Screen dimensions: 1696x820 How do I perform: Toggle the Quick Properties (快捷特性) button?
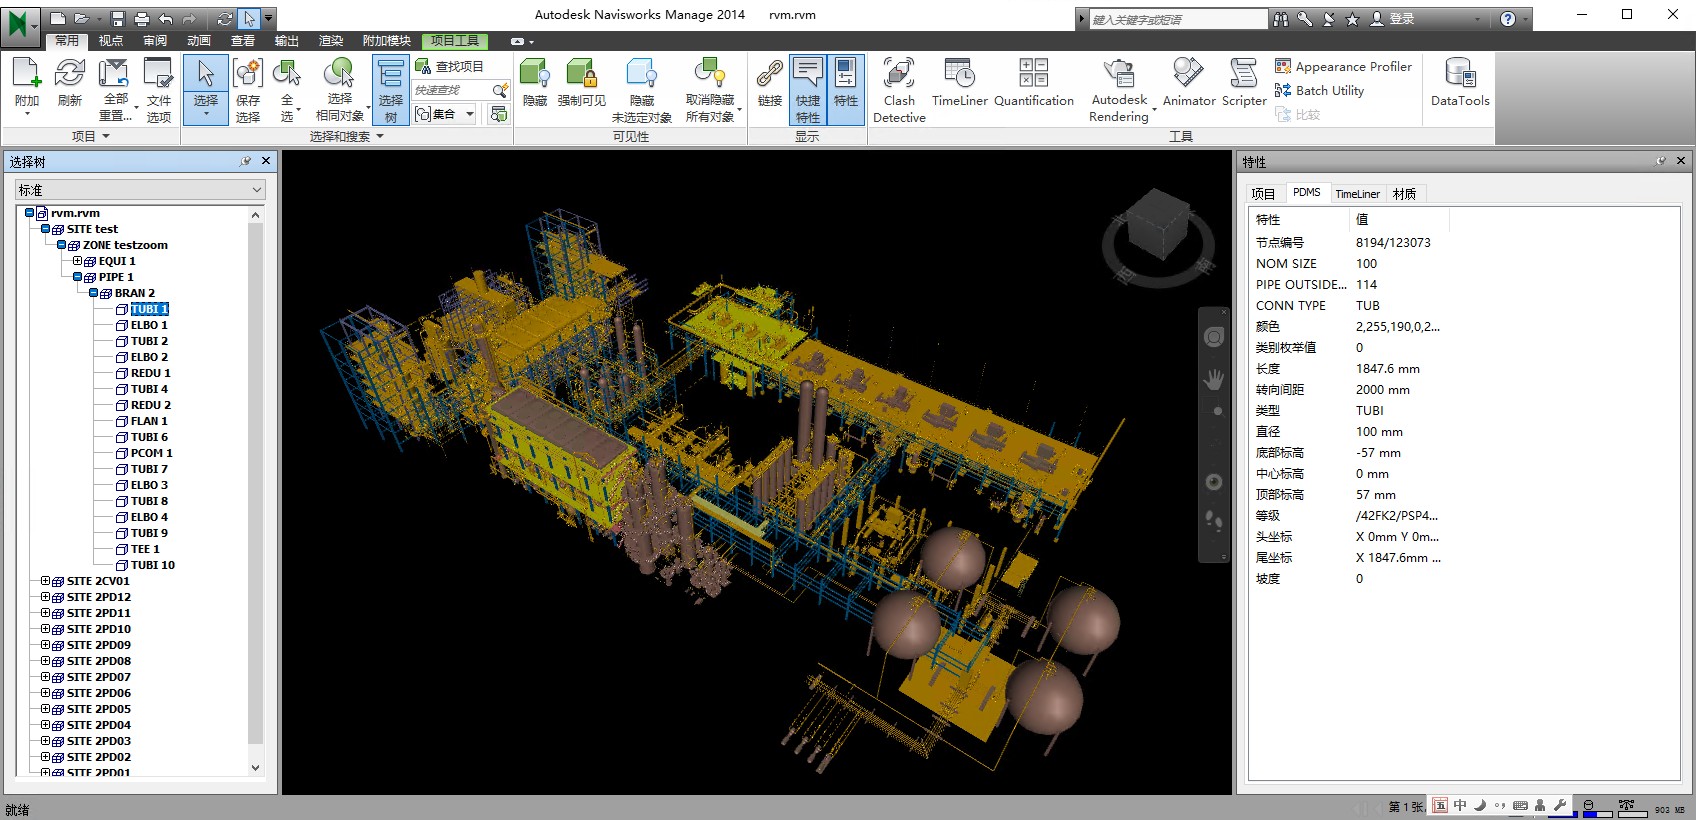click(x=808, y=90)
